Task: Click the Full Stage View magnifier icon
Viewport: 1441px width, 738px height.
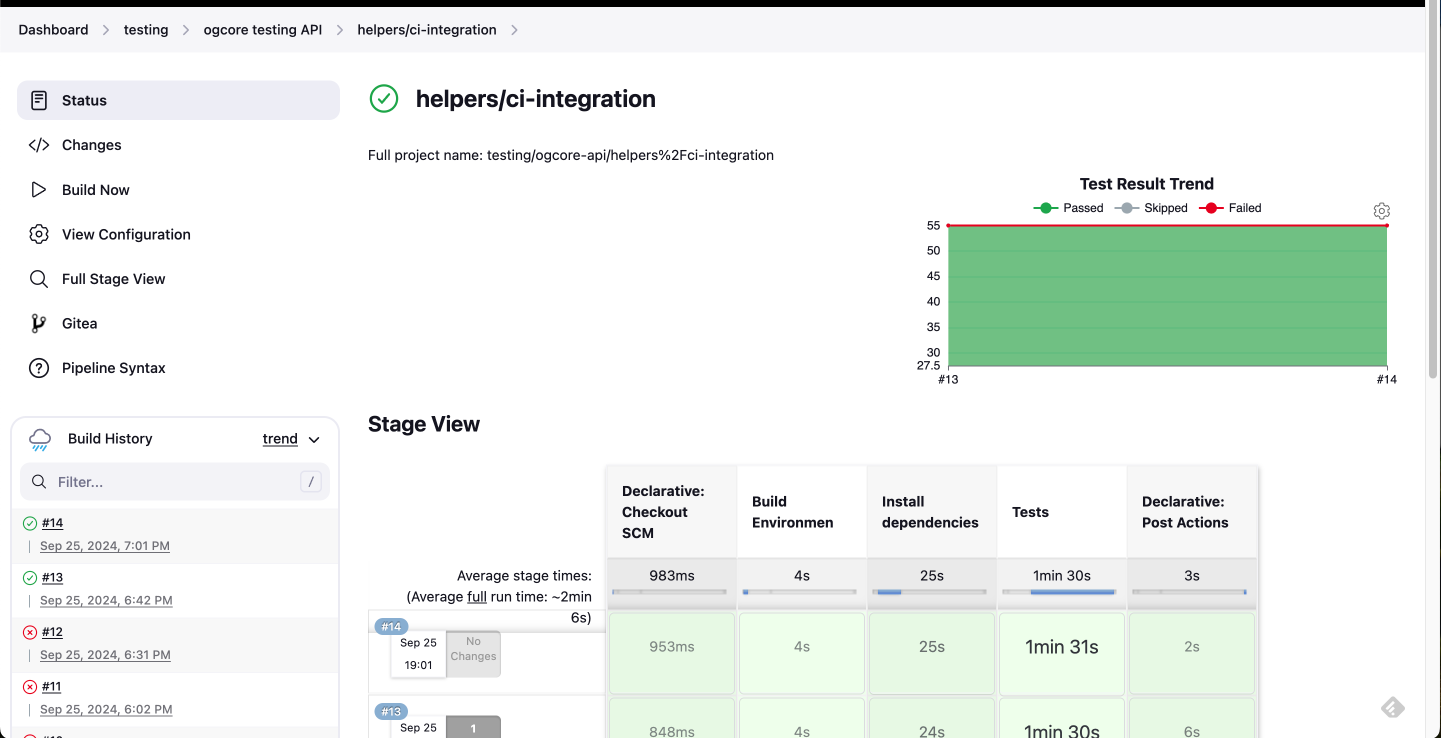Action: (x=39, y=279)
